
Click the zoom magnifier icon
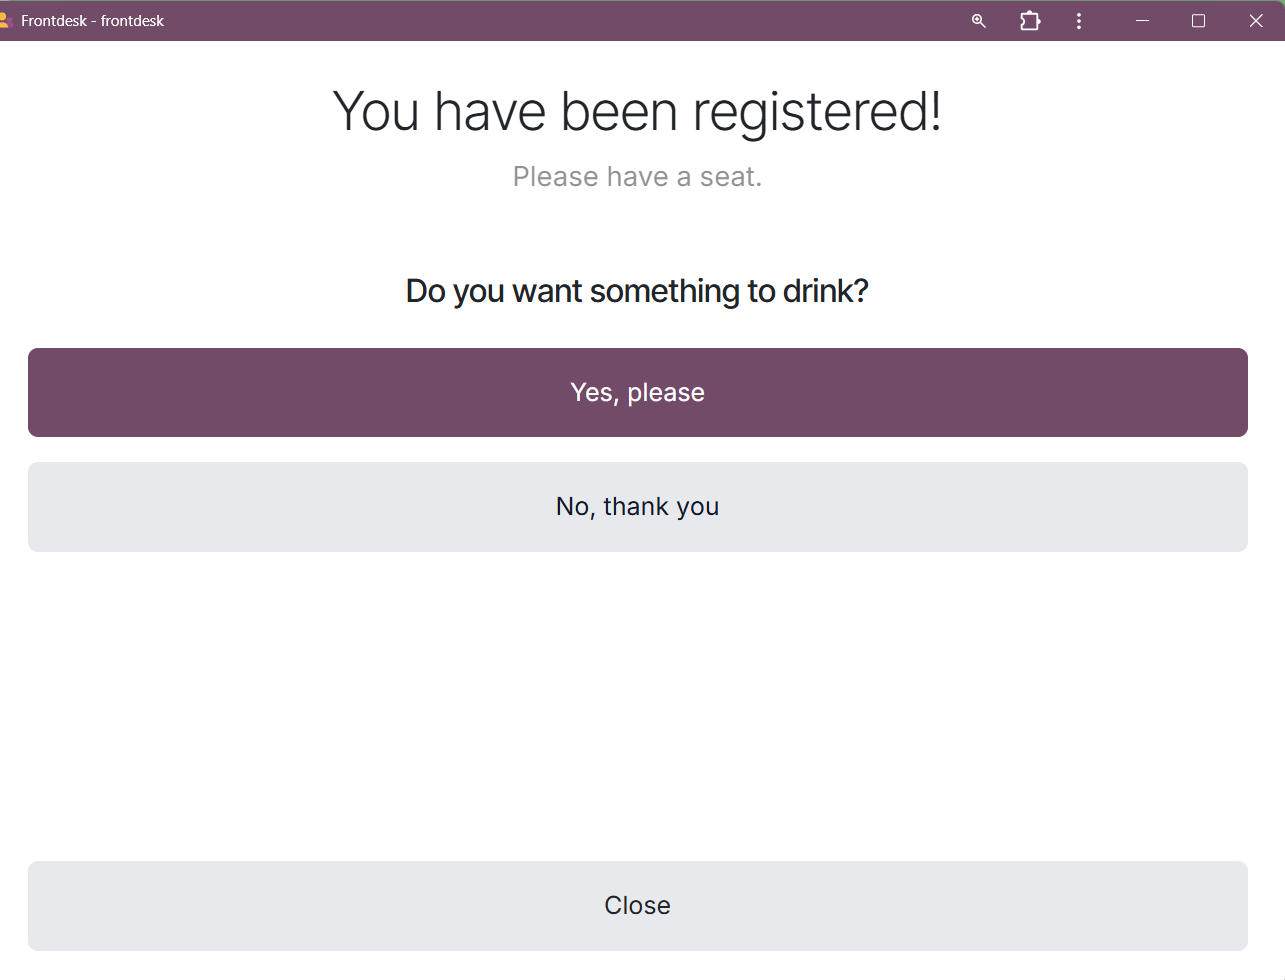(x=979, y=21)
